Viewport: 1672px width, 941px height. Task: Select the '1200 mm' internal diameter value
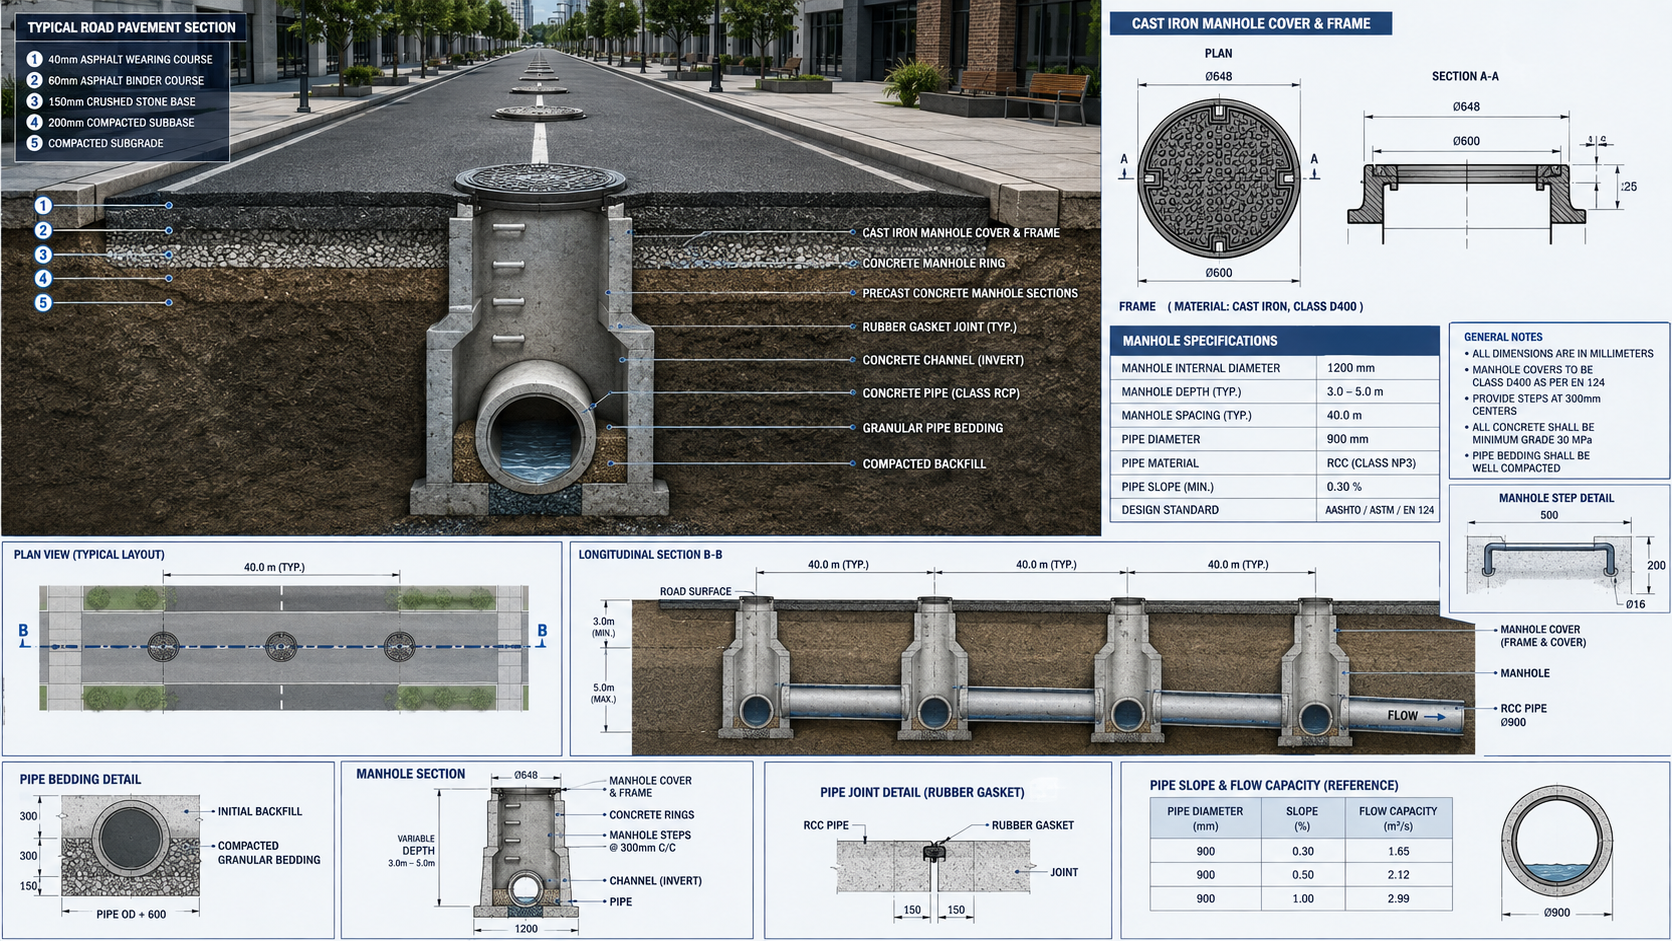pyautogui.click(x=1350, y=368)
